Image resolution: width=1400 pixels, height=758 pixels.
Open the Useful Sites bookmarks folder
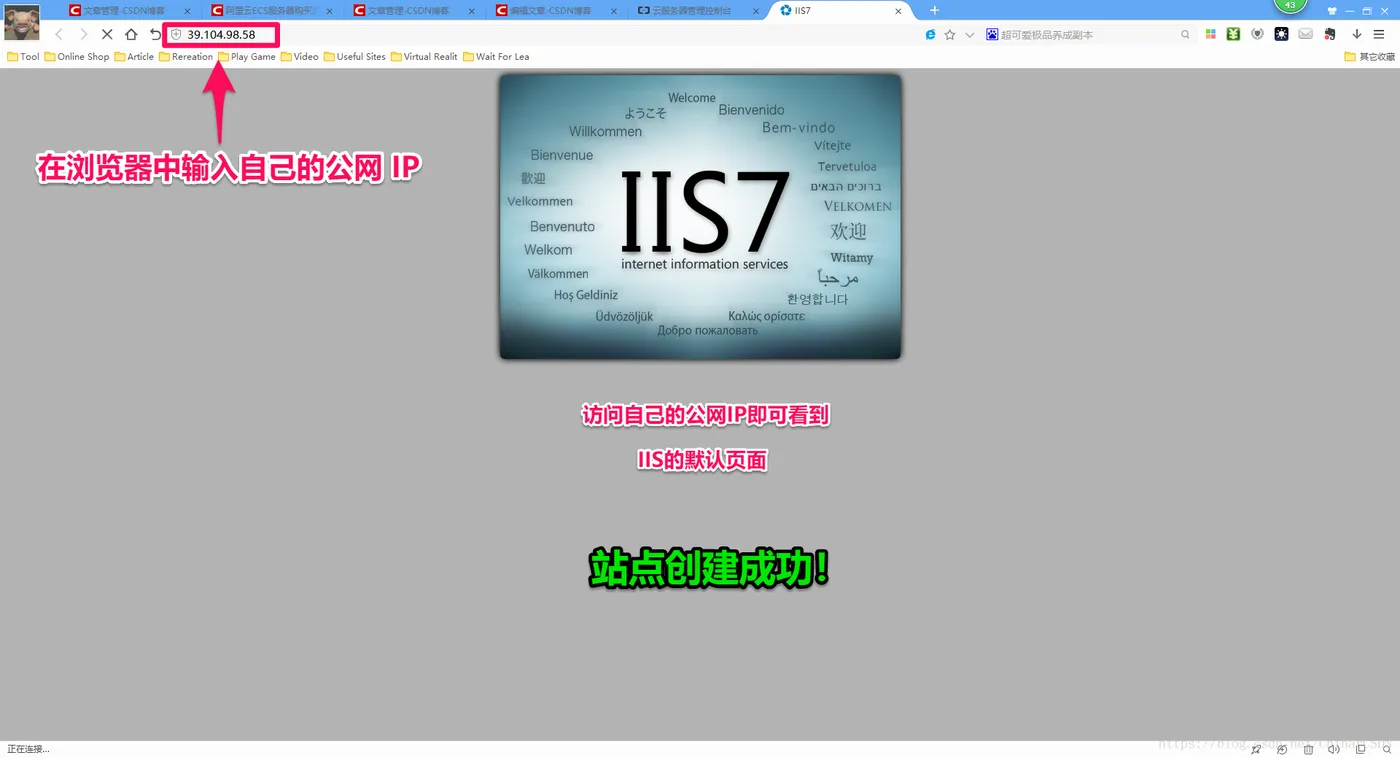coord(355,57)
